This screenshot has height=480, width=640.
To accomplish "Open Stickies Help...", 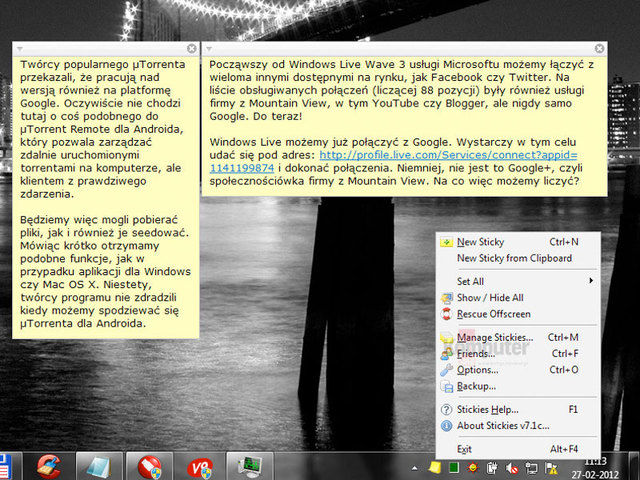I will click(518, 409).
